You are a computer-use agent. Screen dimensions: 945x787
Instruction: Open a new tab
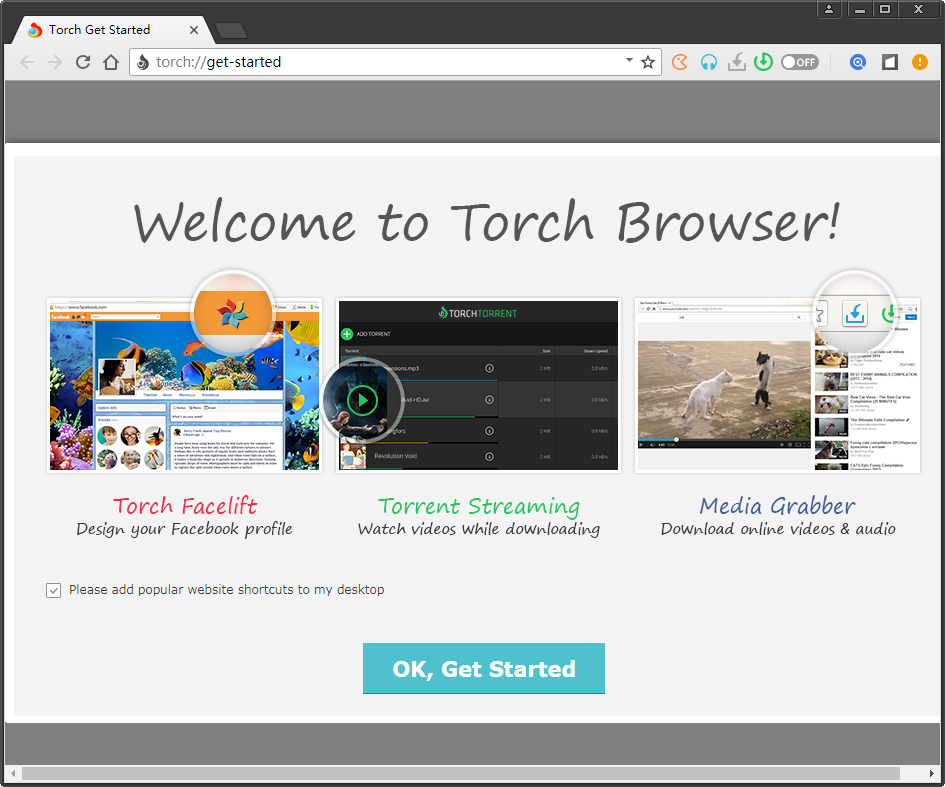(x=231, y=30)
